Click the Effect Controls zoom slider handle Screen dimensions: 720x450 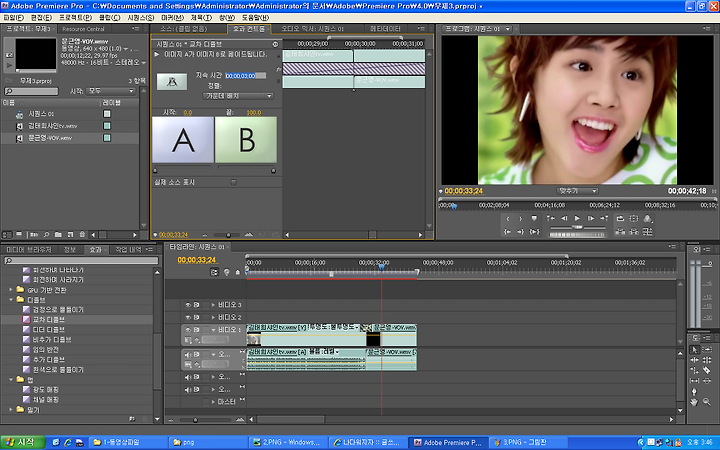pyautogui.click(x=228, y=235)
